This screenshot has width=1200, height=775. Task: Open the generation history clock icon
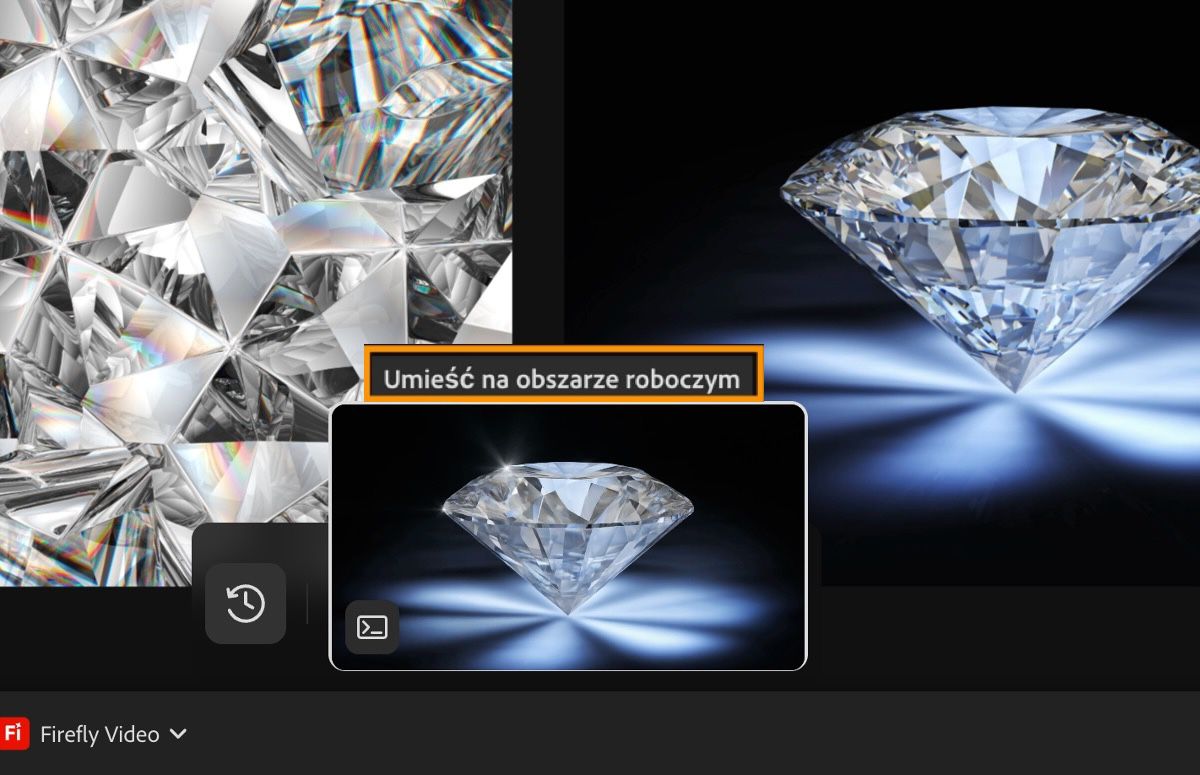click(x=245, y=603)
